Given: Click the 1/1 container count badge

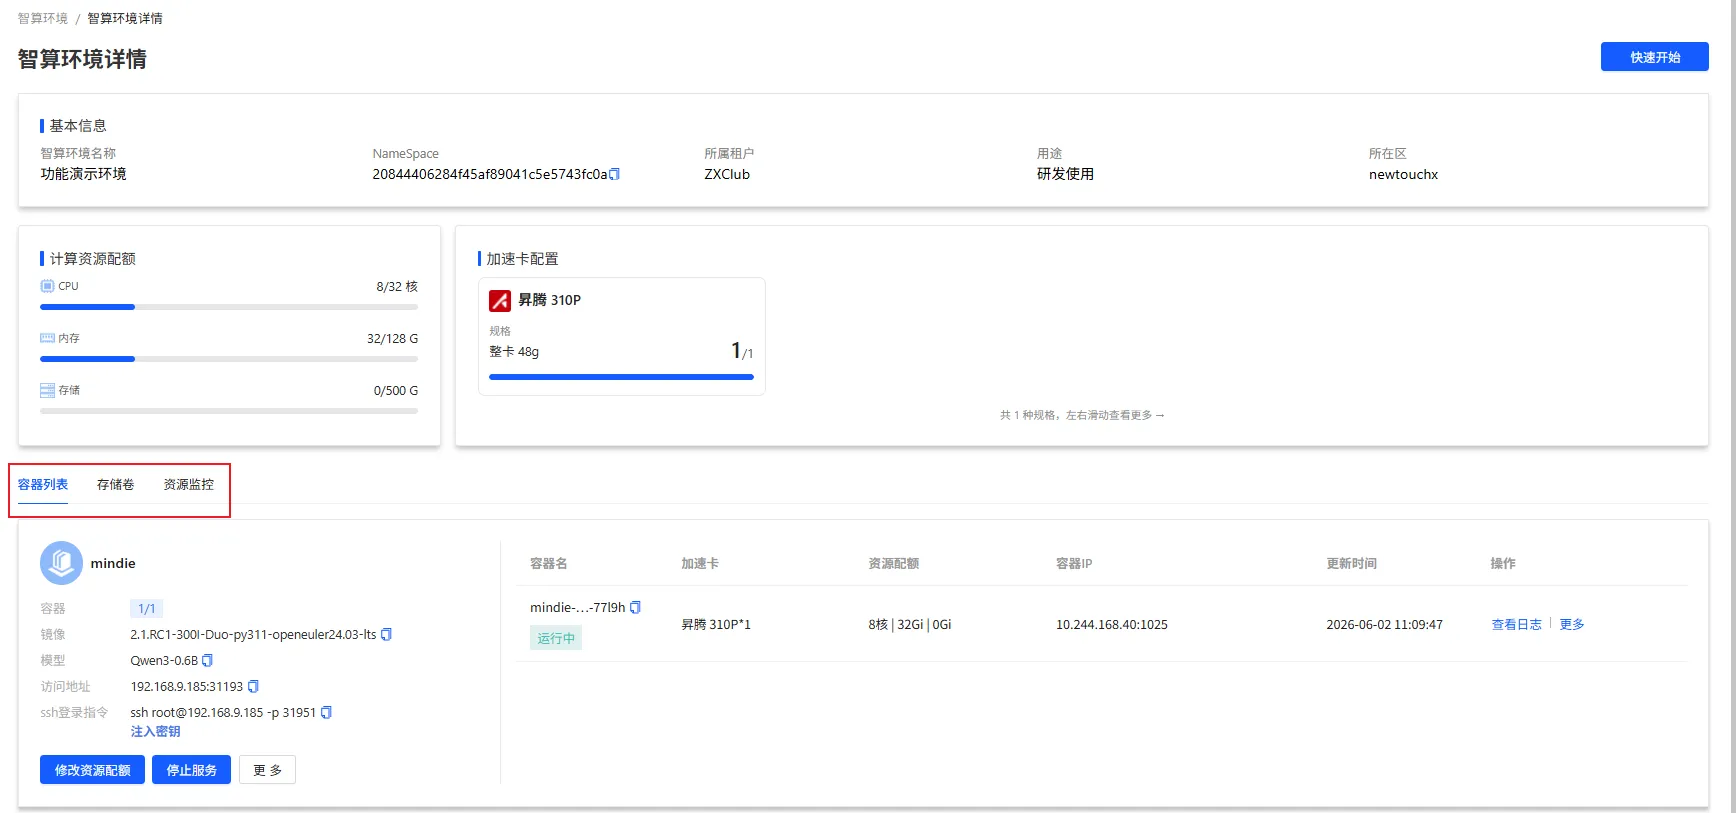Looking at the screenshot, I should point(147,608).
